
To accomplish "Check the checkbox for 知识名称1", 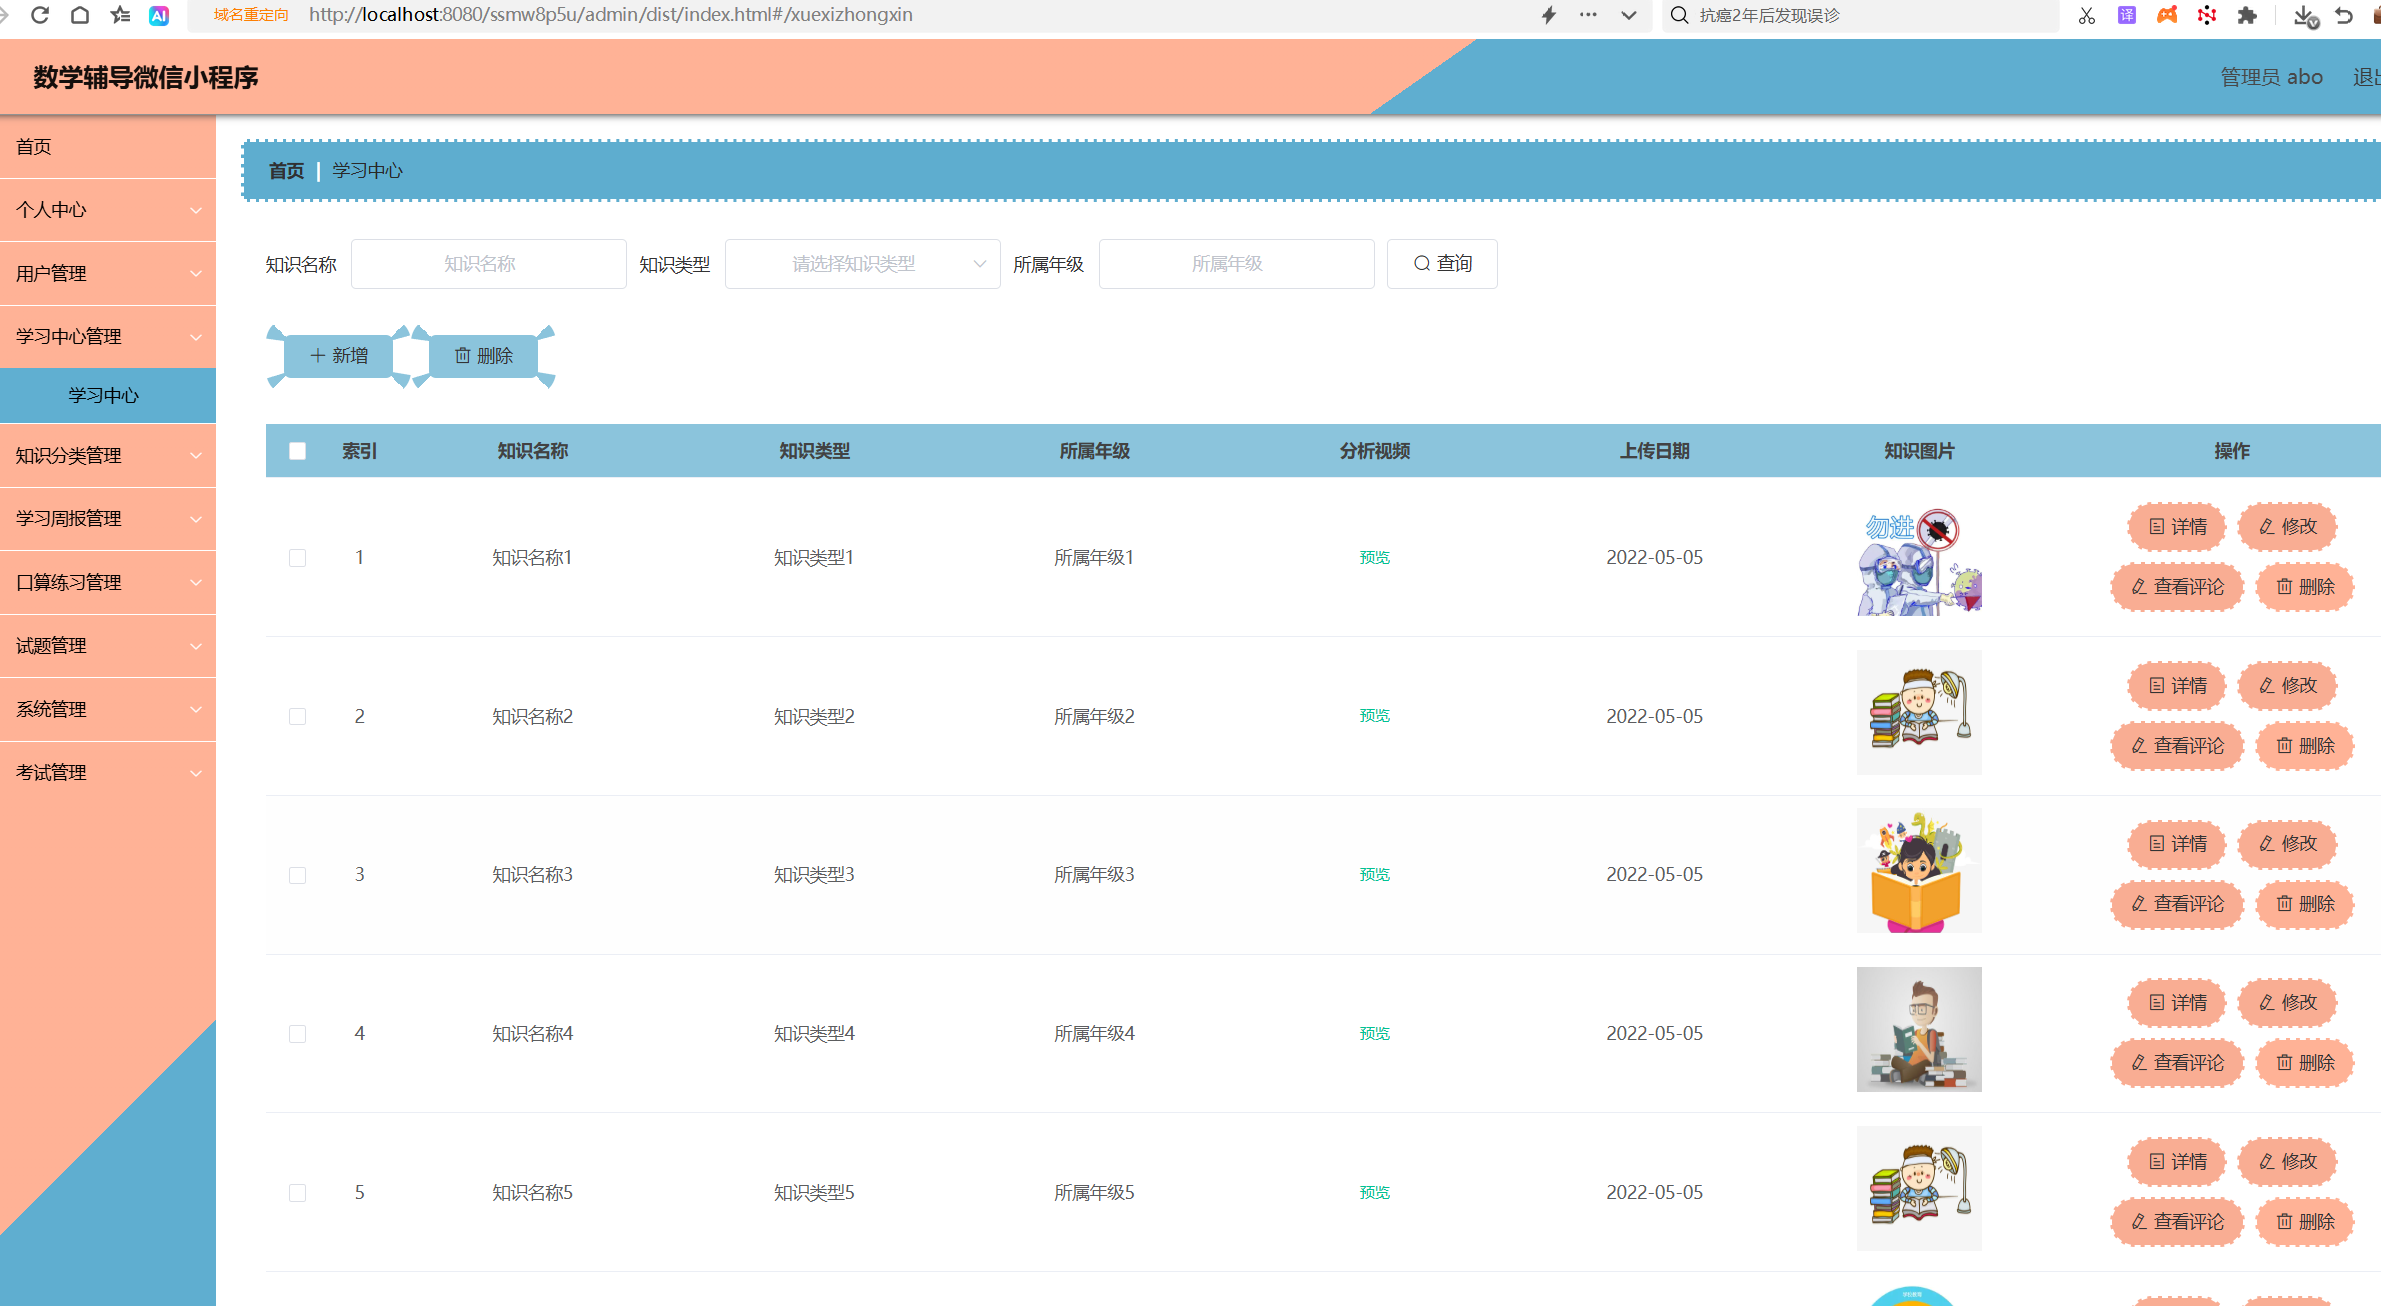I will (x=297, y=558).
